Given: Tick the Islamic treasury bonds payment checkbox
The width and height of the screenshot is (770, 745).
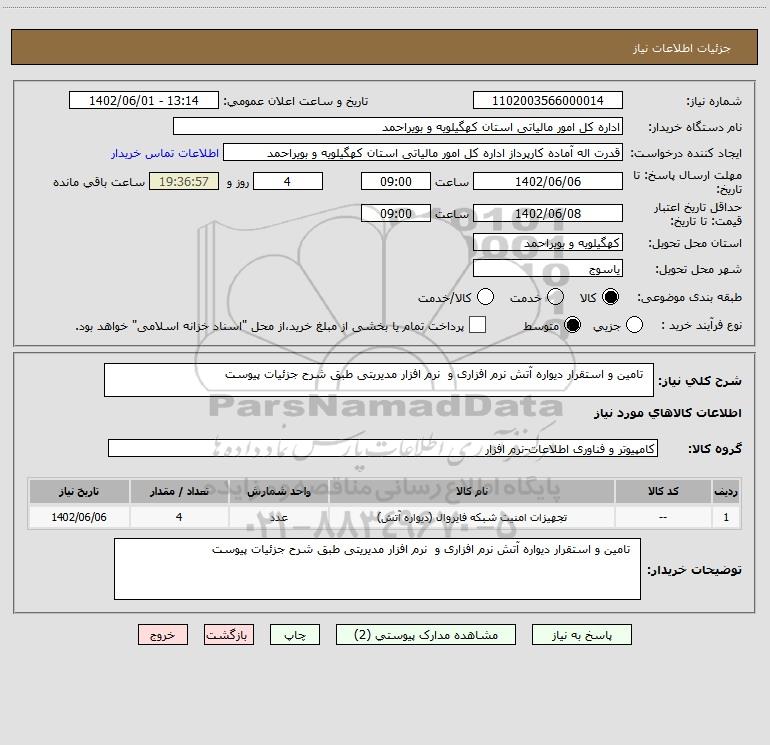Looking at the screenshot, I should pyautogui.click(x=477, y=325).
